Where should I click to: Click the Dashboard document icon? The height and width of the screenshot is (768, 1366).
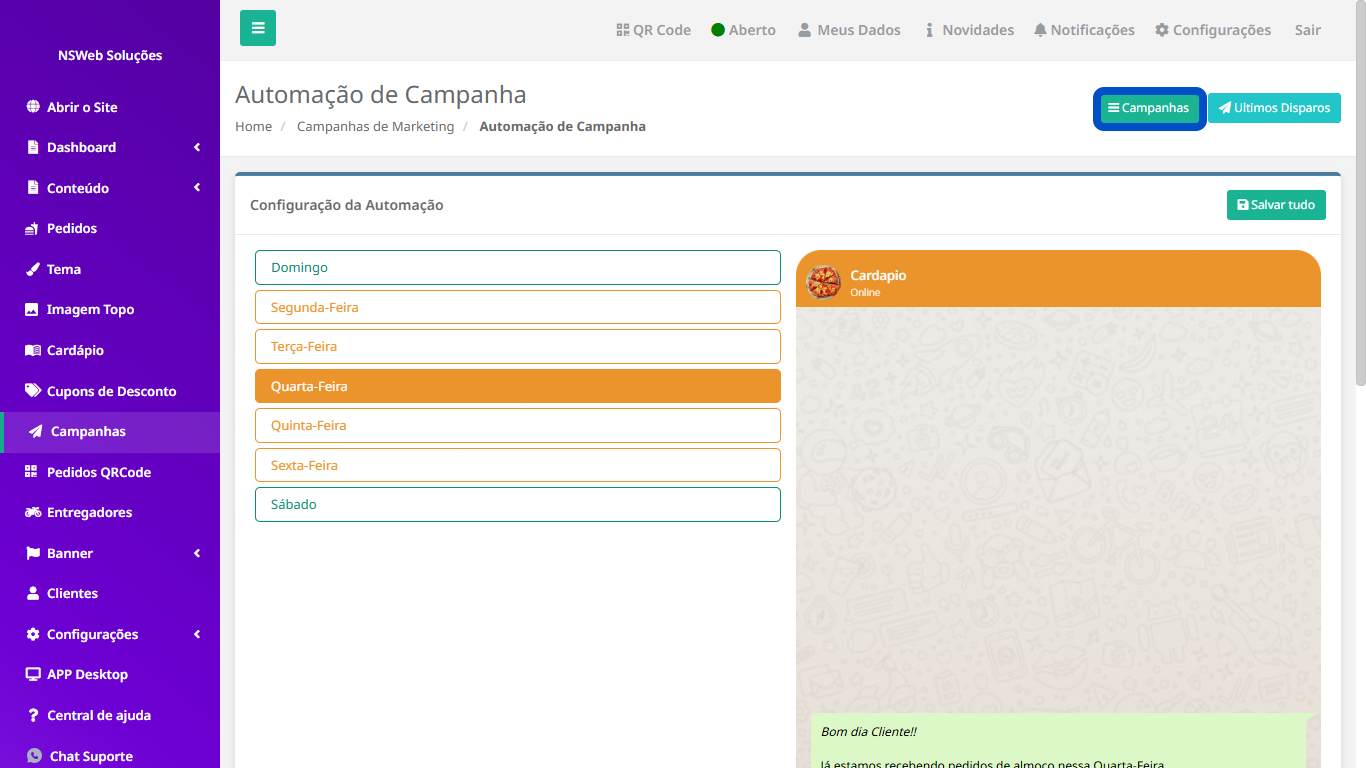click(33, 147)
